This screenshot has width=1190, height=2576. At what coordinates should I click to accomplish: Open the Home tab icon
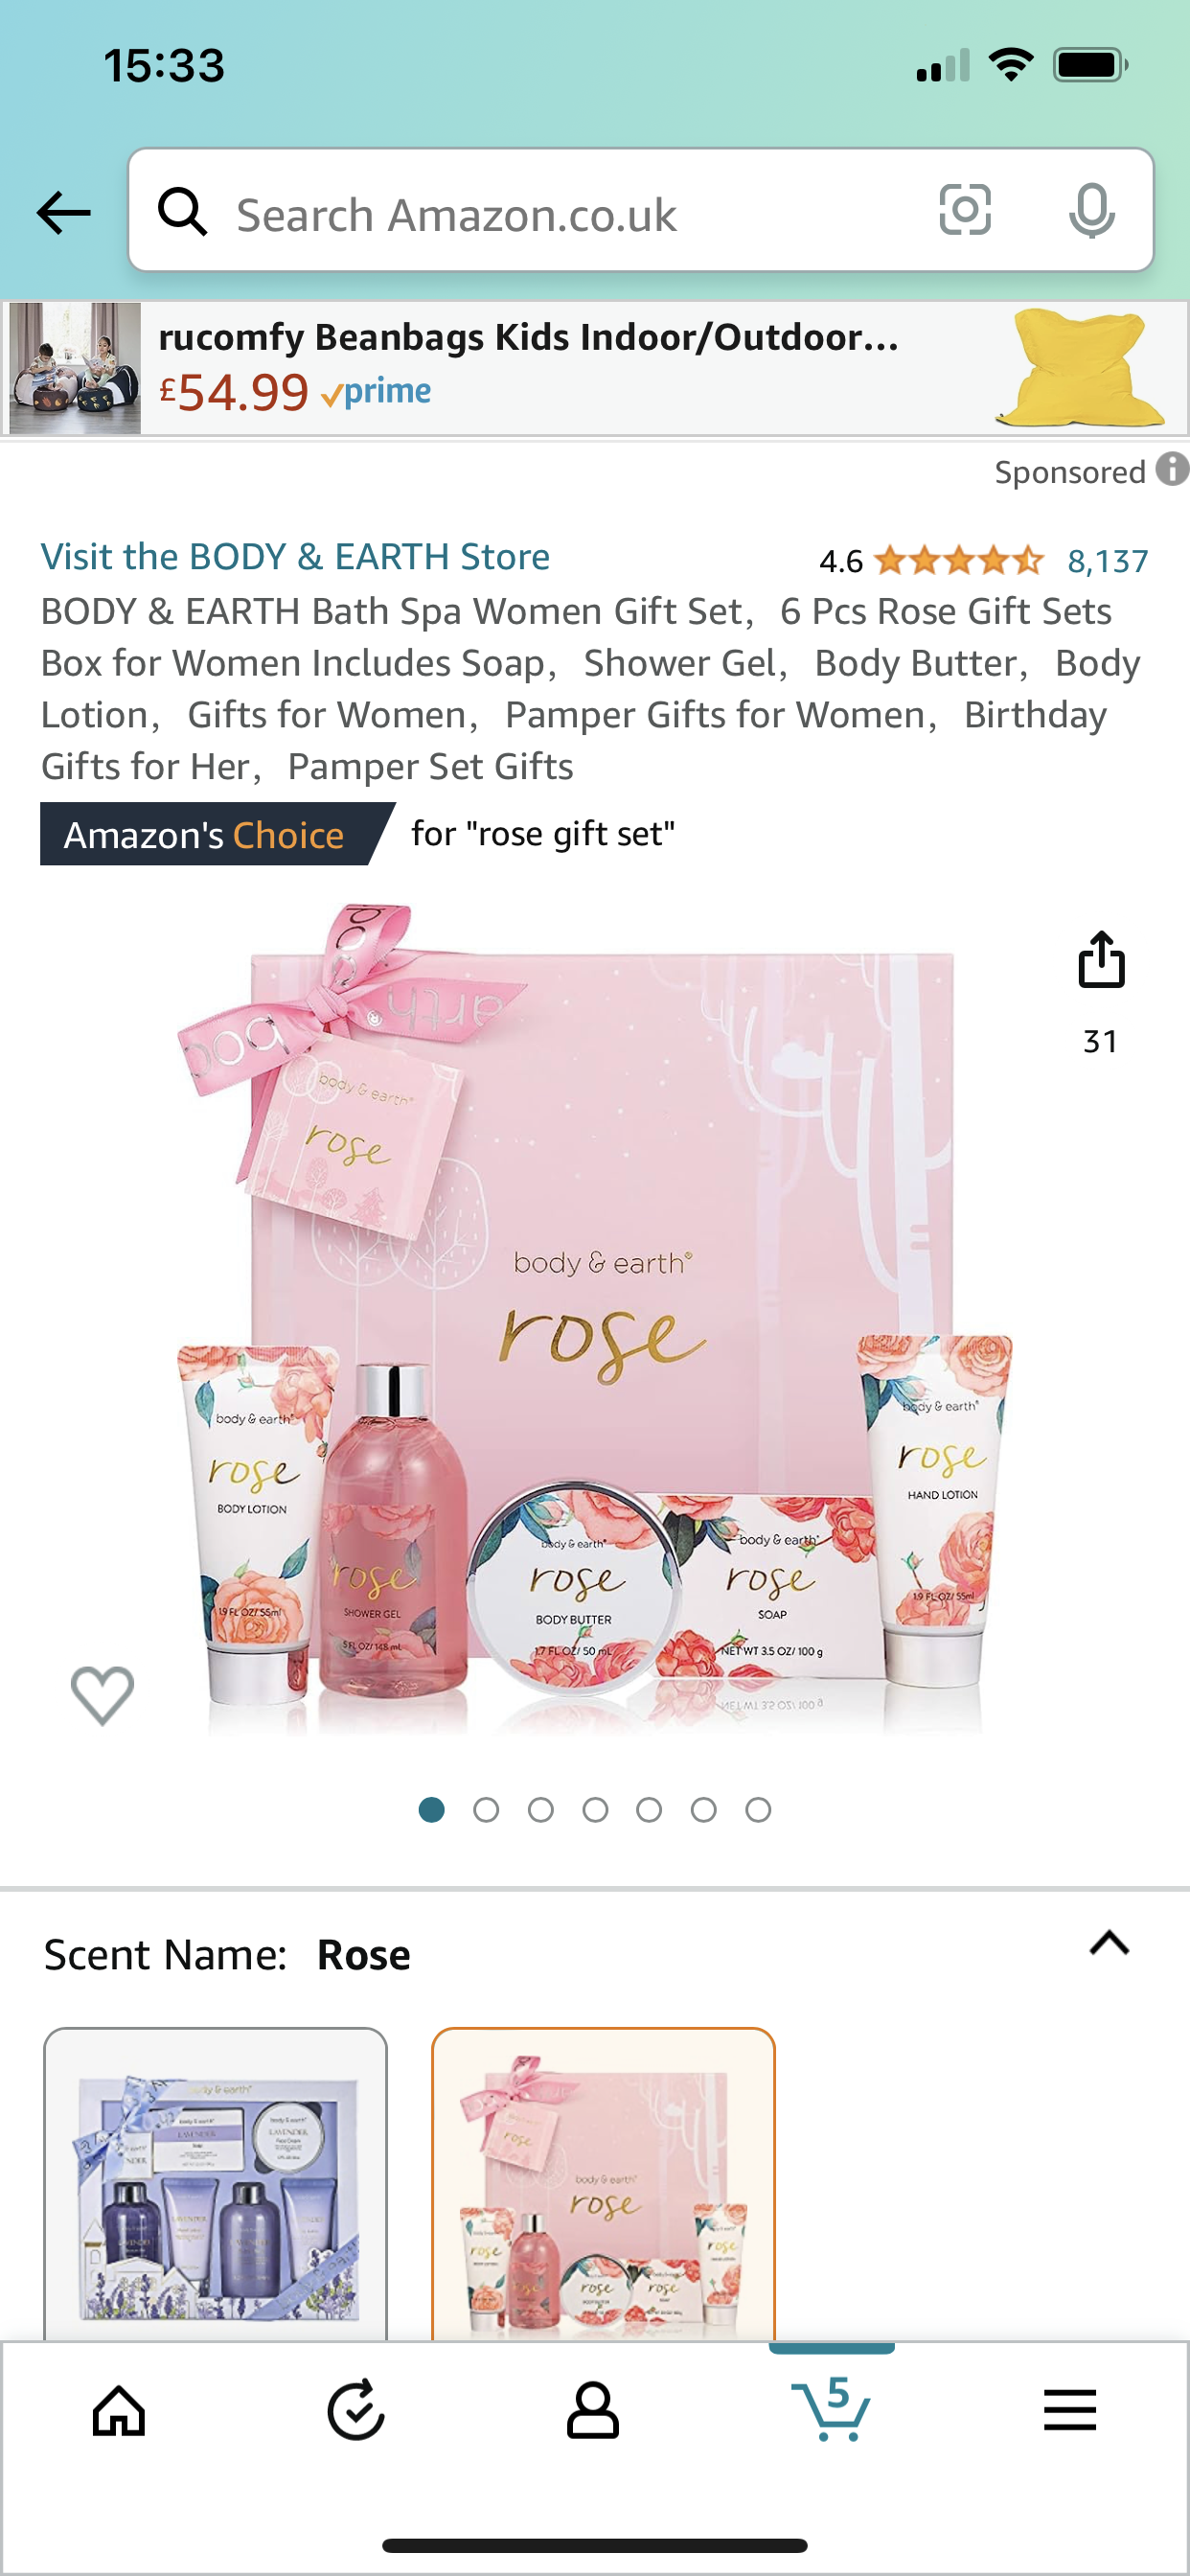click(119, 2411)
